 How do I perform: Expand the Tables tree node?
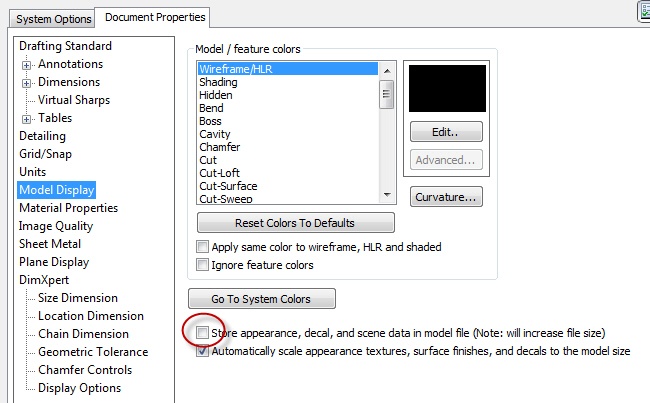pos(27,119)
